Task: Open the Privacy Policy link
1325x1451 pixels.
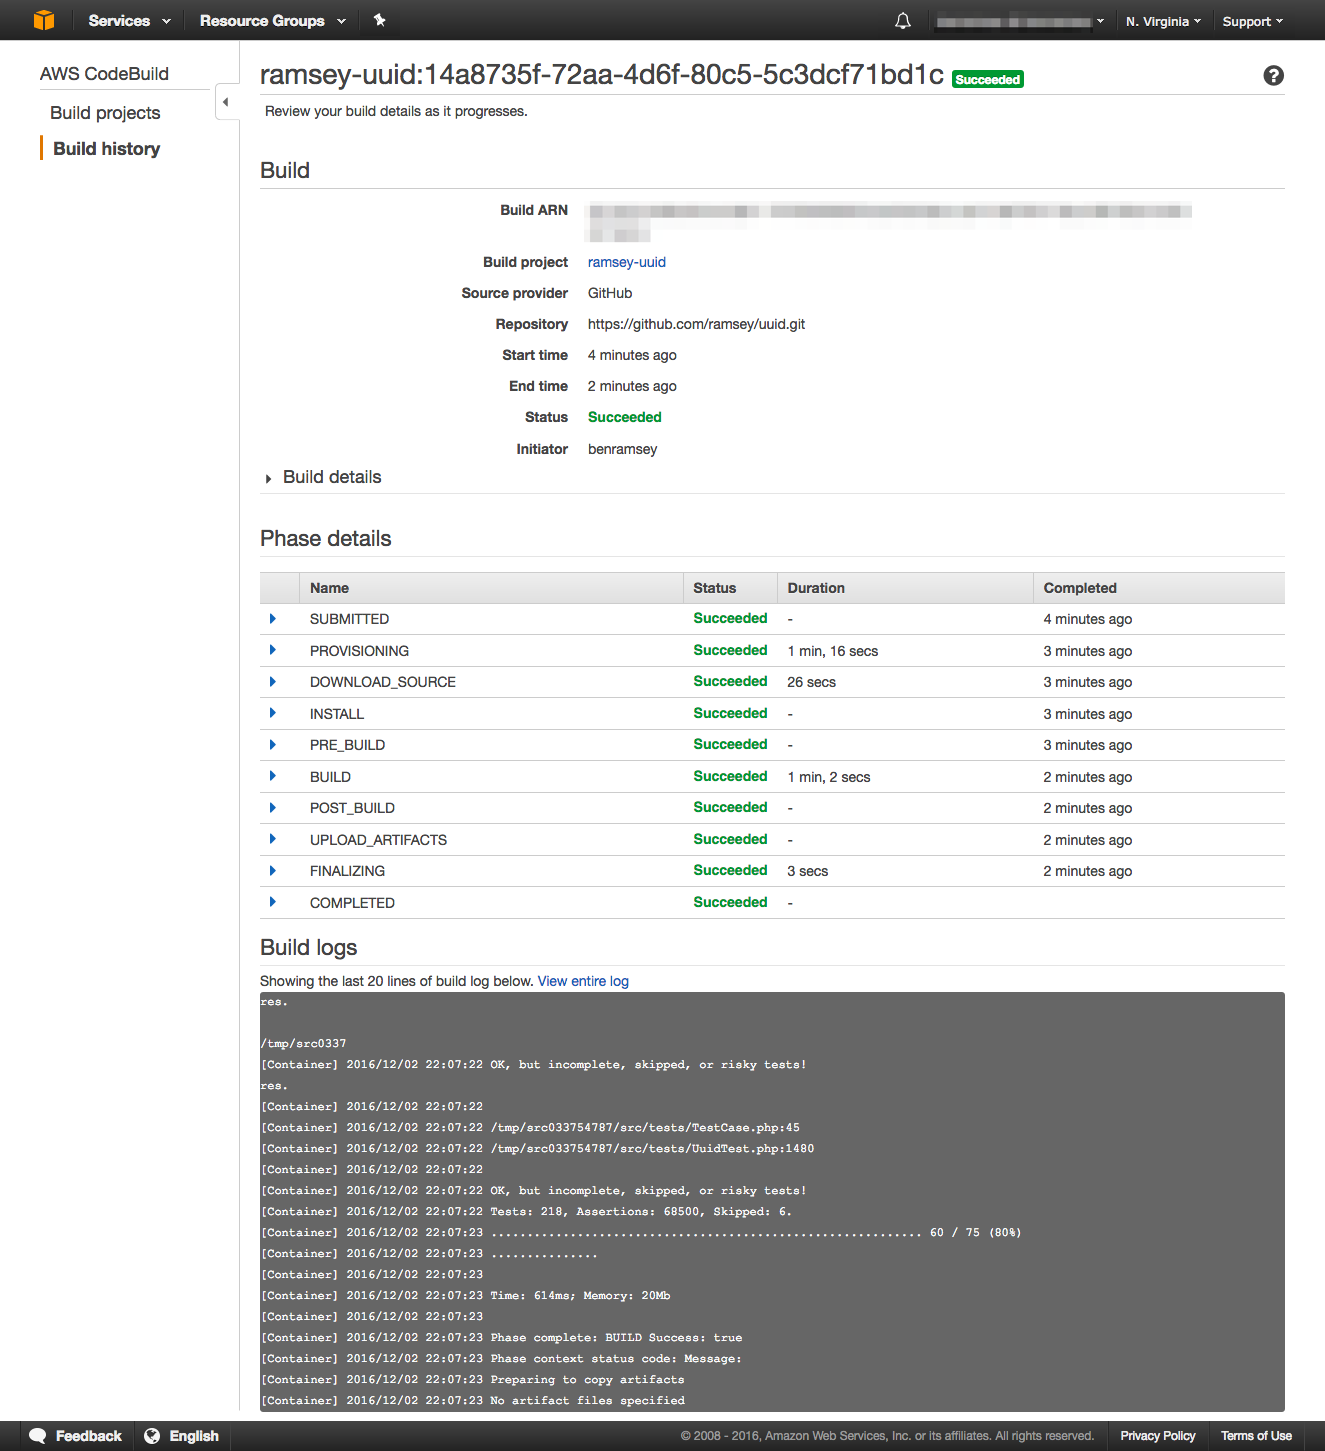Action: click(1158, 1436)
